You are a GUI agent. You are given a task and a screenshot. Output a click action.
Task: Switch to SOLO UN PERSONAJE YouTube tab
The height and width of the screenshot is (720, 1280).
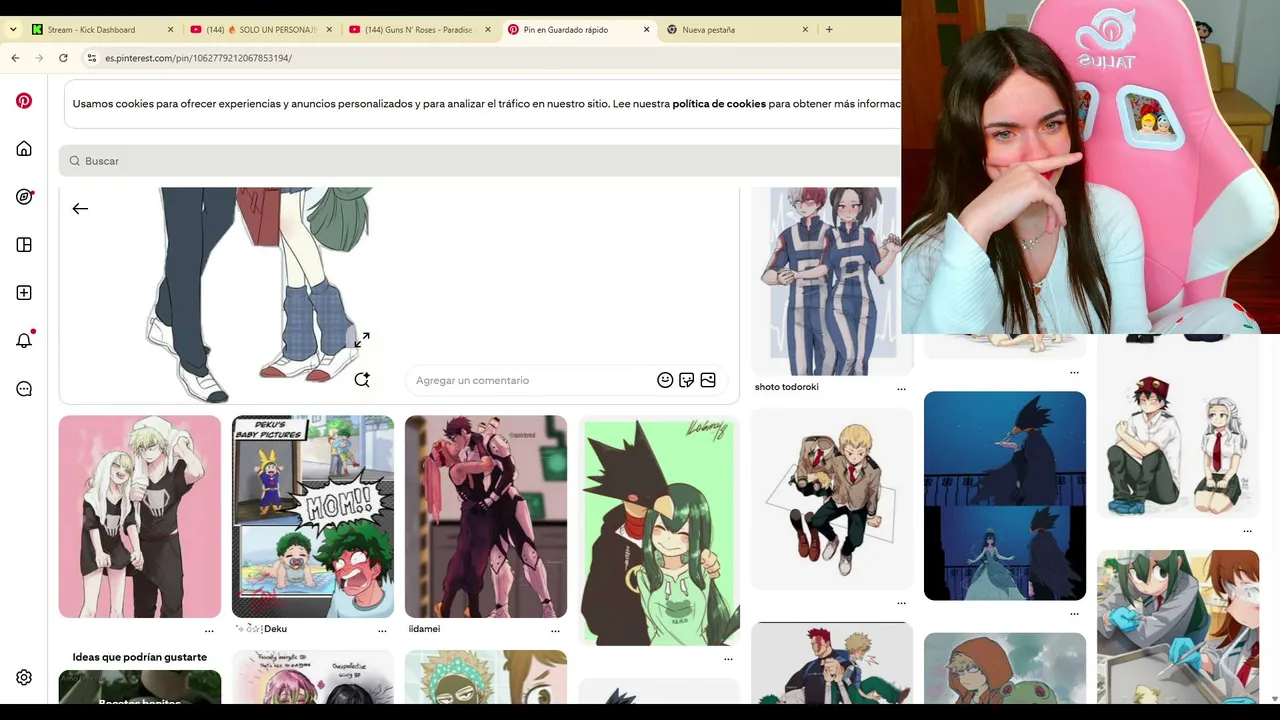pos(260,30)
